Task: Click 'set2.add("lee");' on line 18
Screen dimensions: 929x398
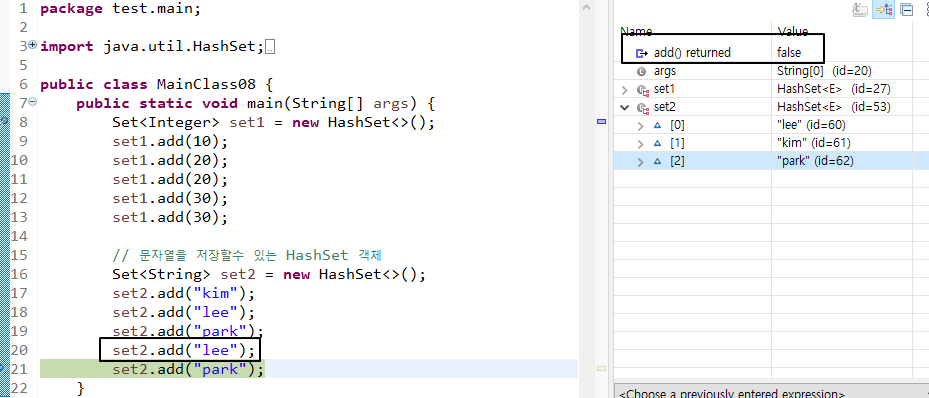Action: pyautogui.click(x=184, y=312)
